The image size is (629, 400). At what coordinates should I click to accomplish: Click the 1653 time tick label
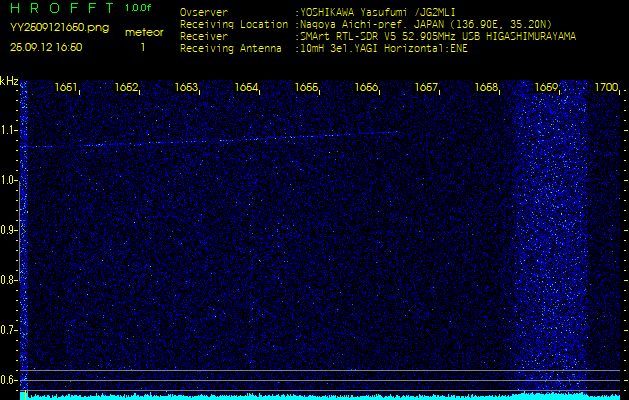(186, 88)
